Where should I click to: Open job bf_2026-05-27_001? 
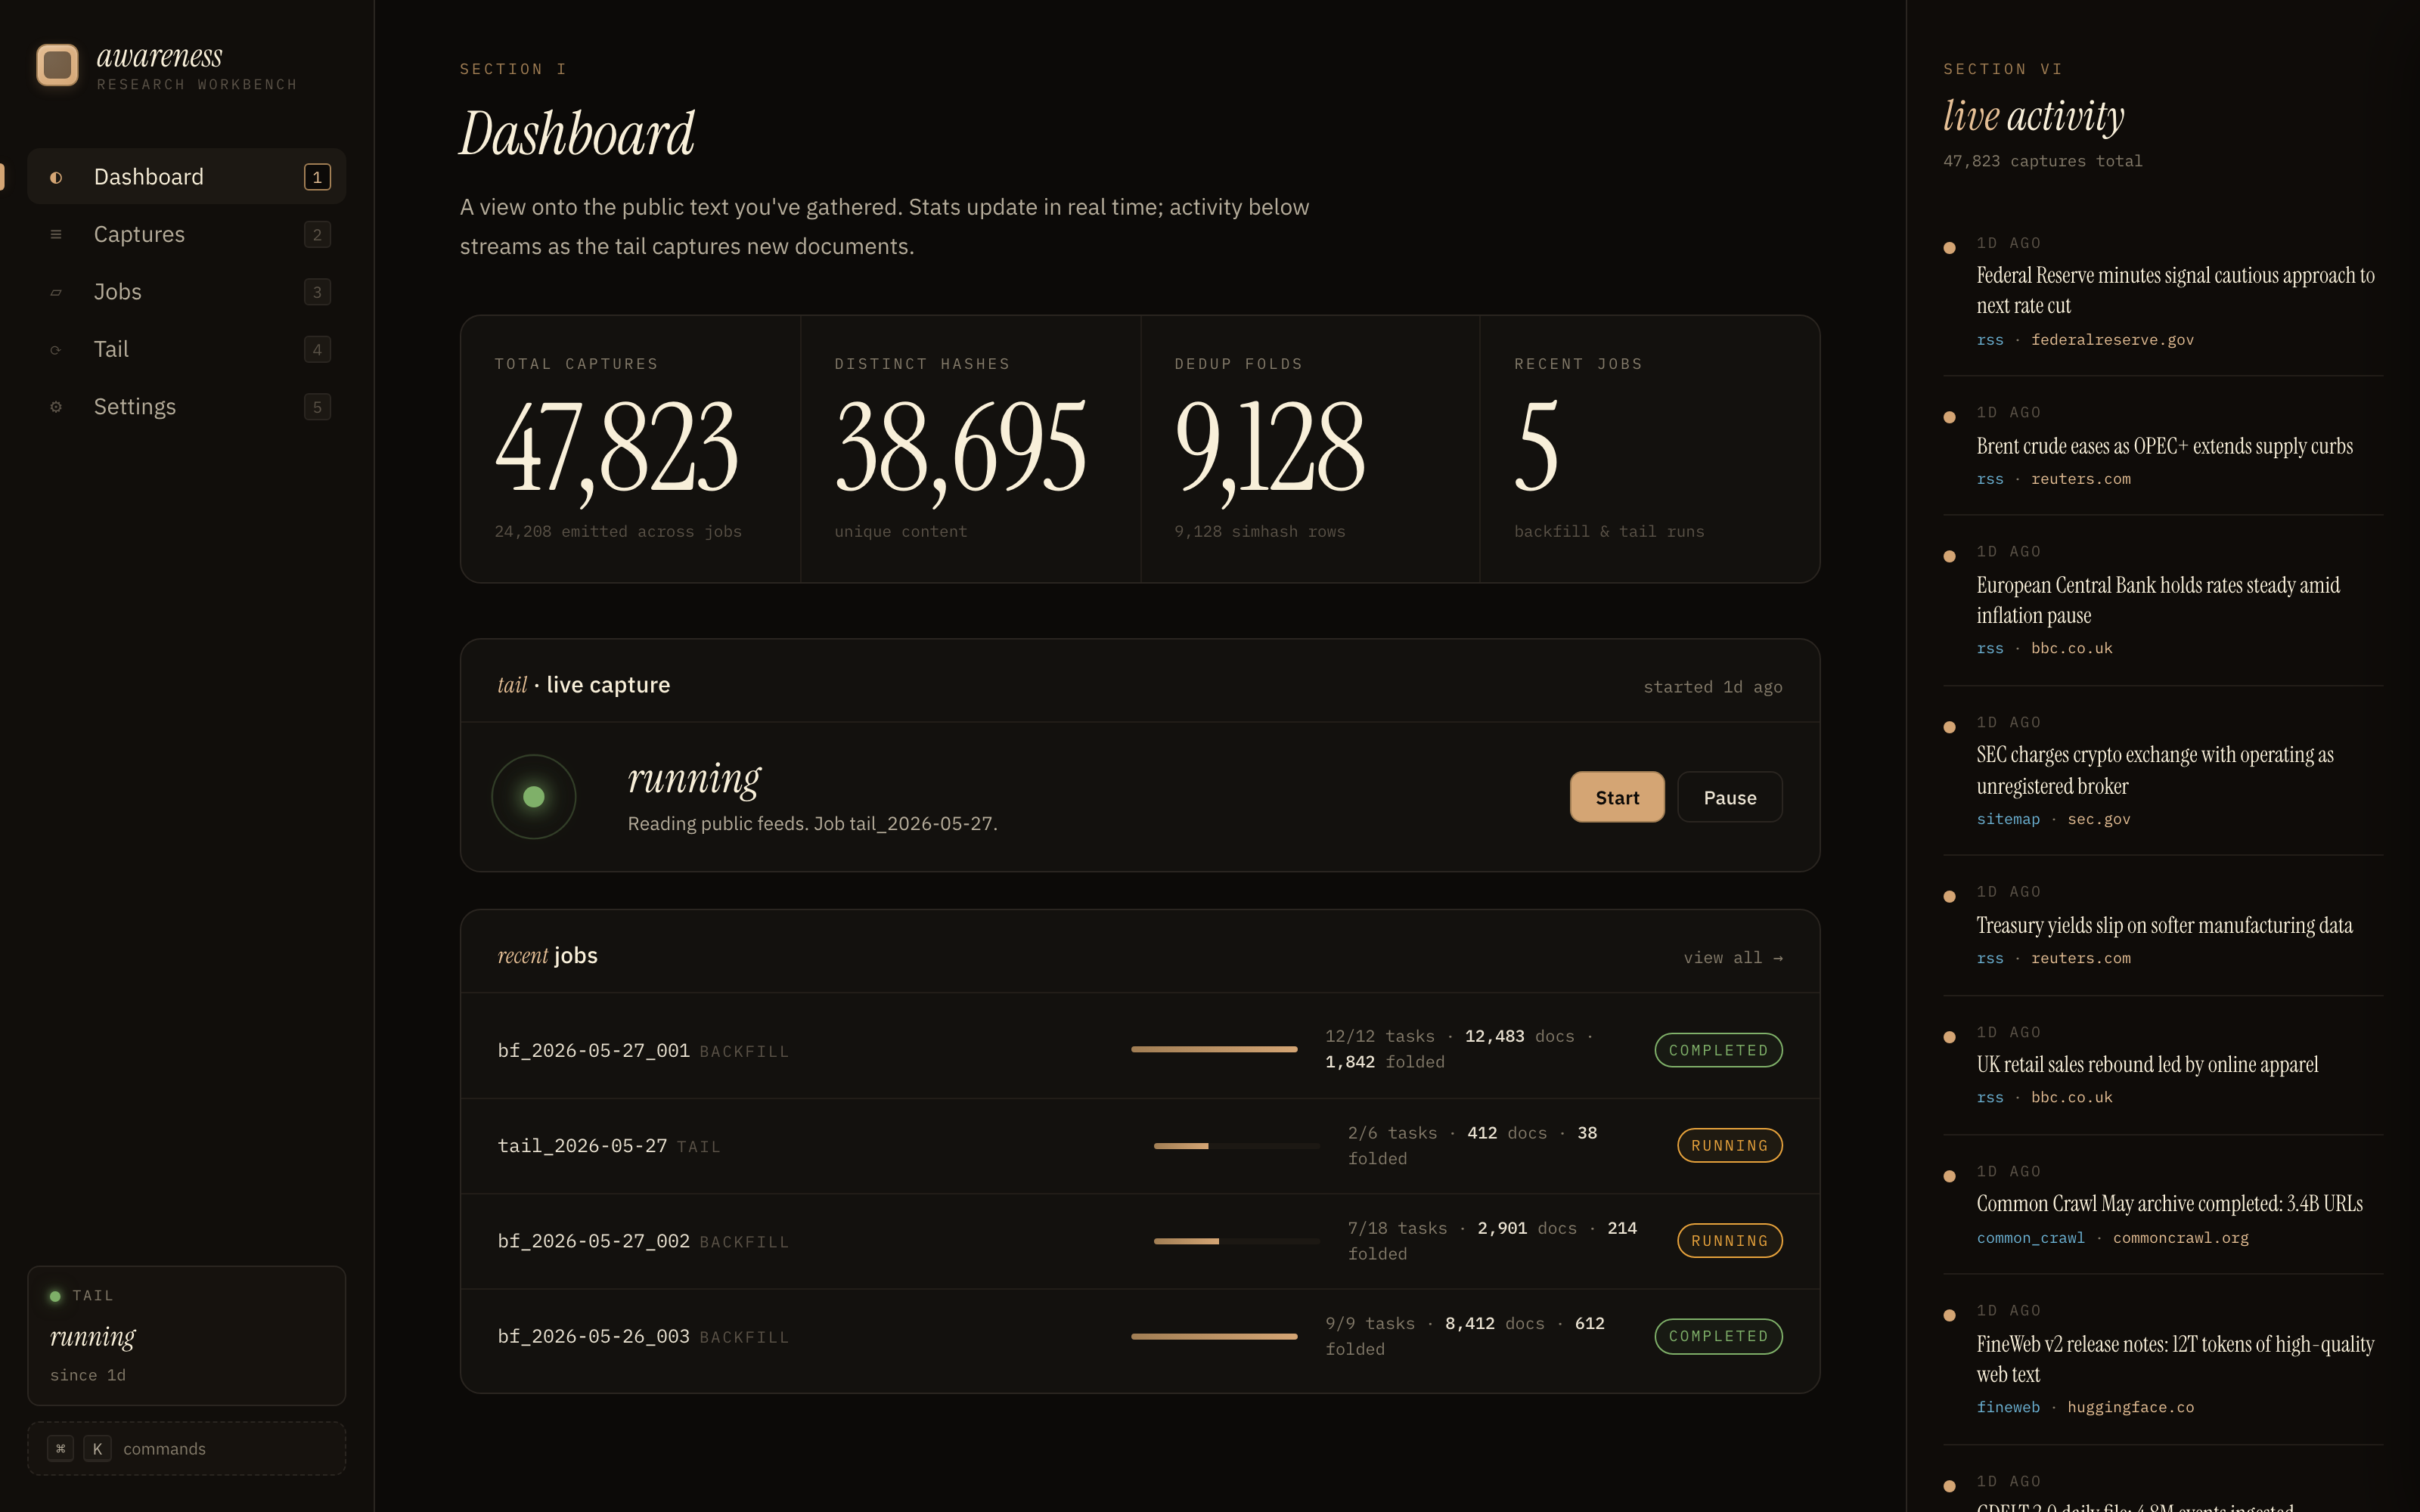(x=593, y=1050)
